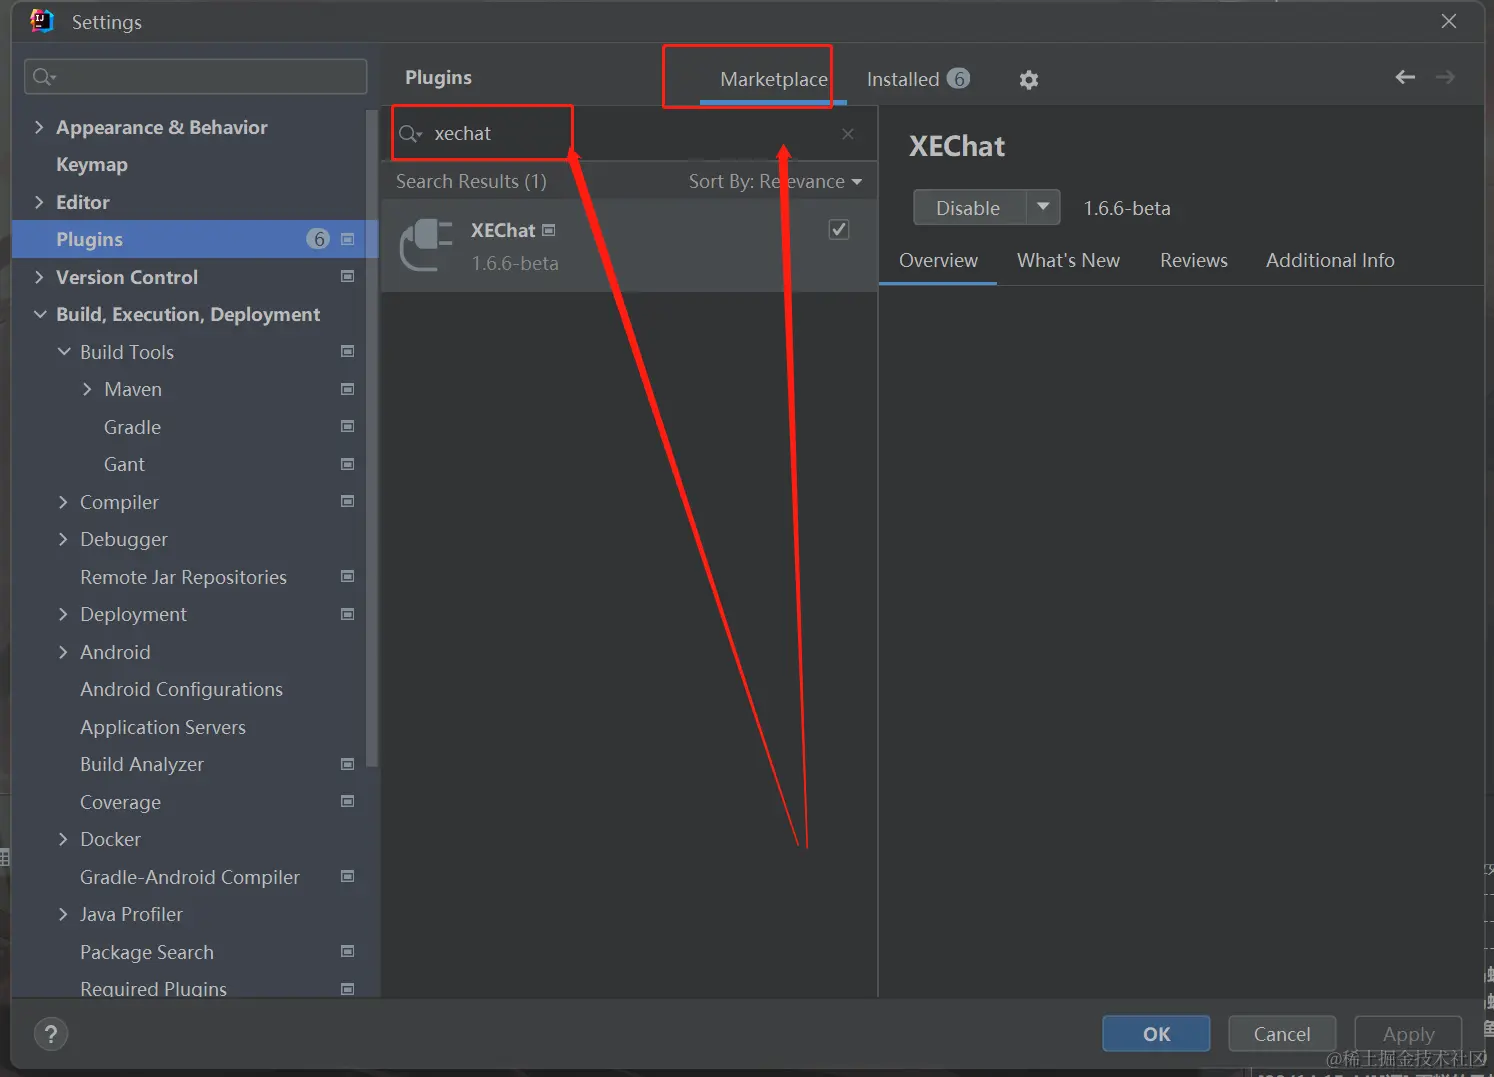Click the project-level icon beside Build Tools
Image resolution: width=1494 pixels, height=1077 pixels.
point(348,351)
